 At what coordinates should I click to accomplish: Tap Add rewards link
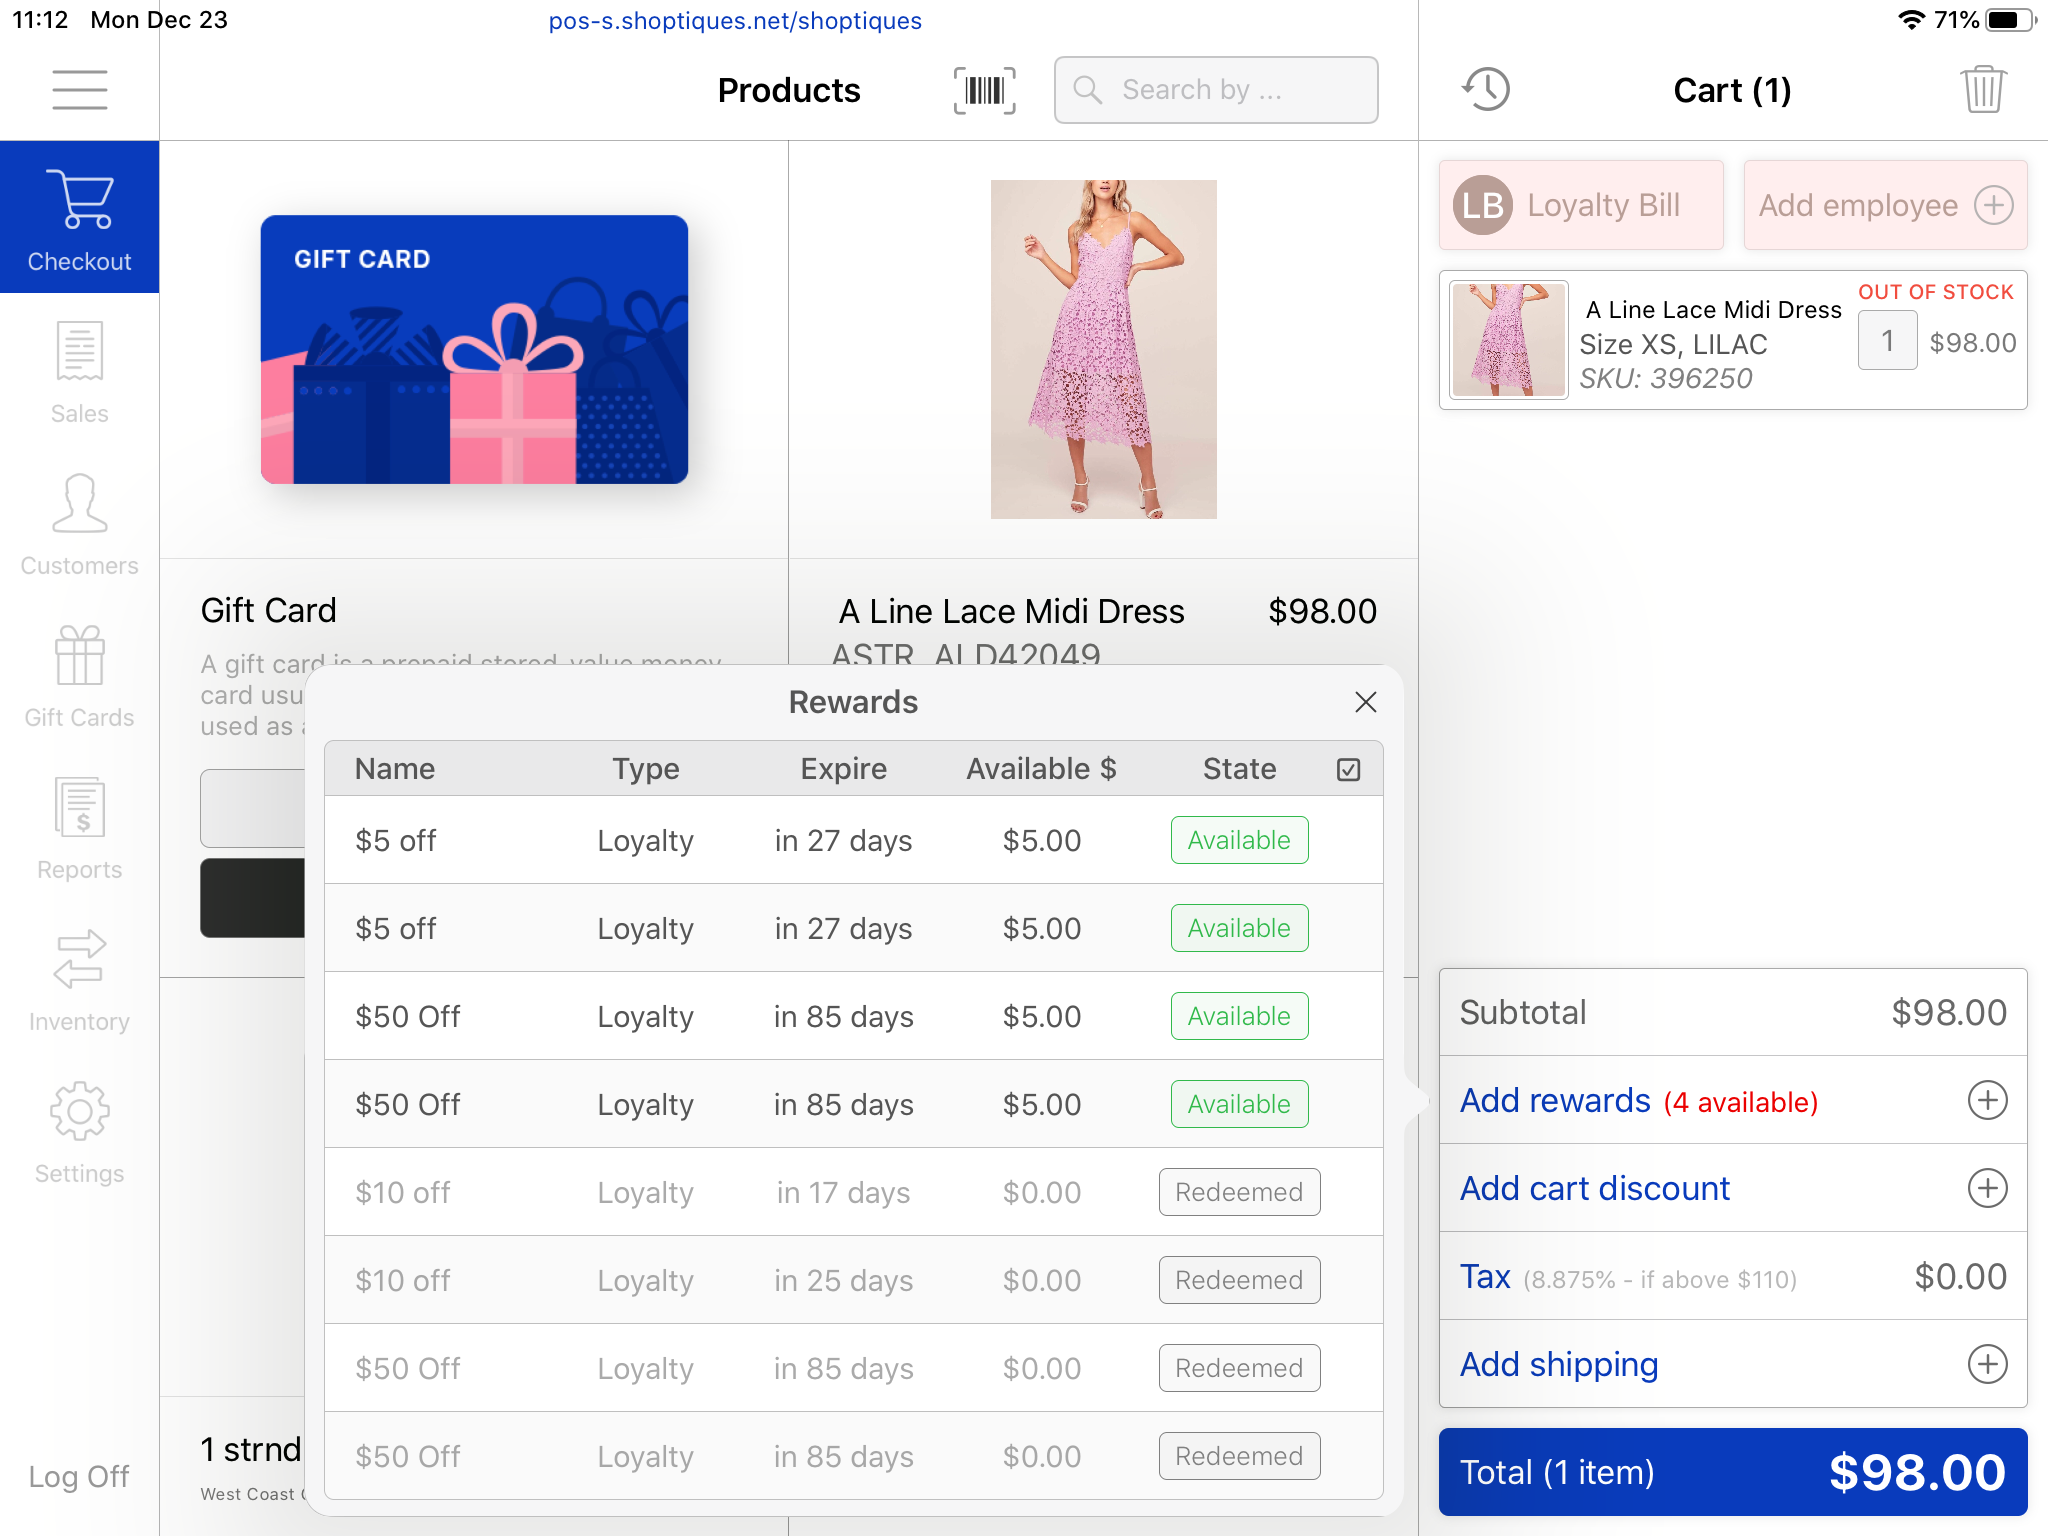tap(1555, 1100)
